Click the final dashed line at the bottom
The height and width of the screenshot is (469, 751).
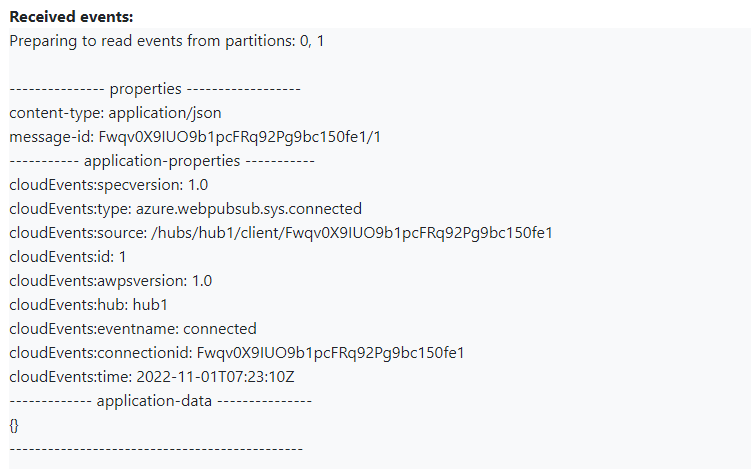[x=155, y=449]
